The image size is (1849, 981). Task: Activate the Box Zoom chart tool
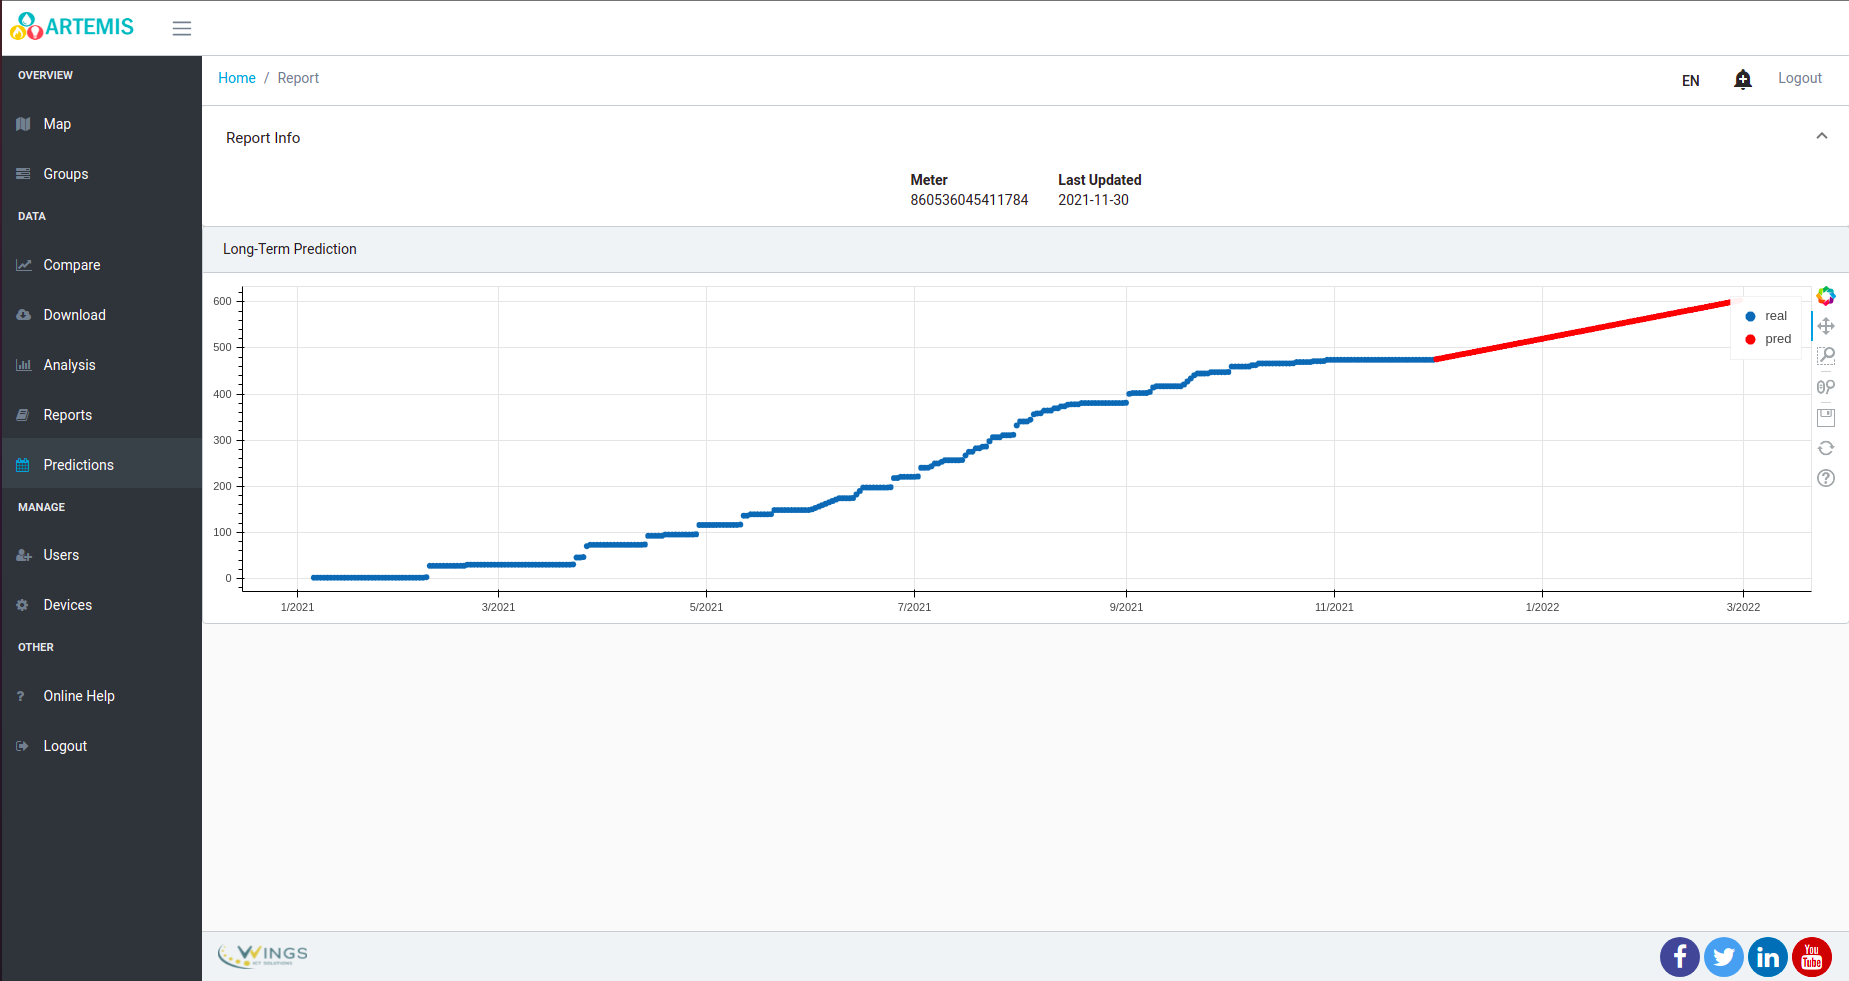1826,356
